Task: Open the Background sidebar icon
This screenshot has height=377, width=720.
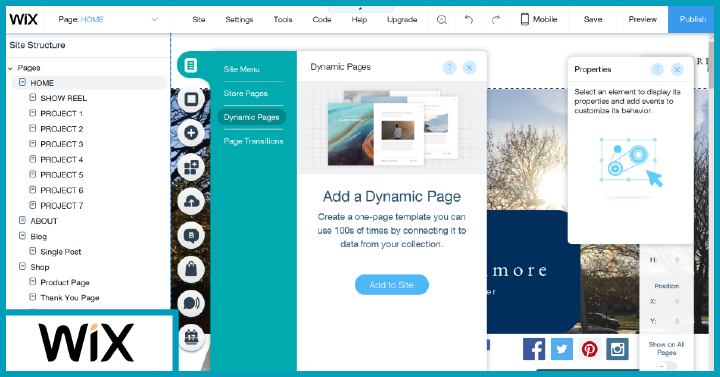Action: 191,99
